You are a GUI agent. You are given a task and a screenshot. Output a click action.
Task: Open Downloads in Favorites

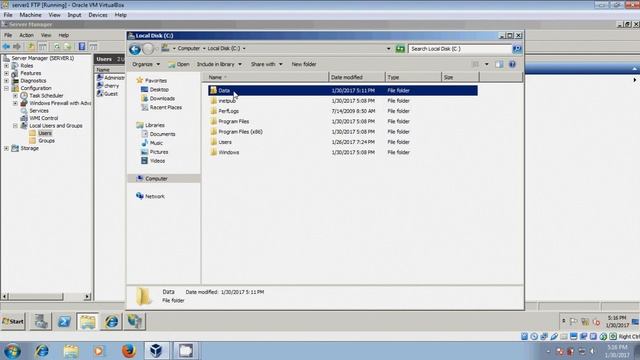tap(162, 98)
